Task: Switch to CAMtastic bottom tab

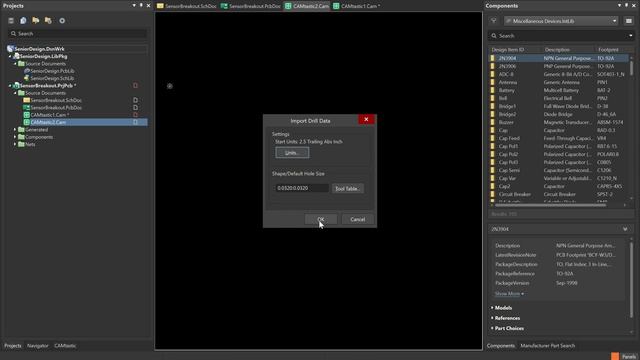Action: click(65, 346)
